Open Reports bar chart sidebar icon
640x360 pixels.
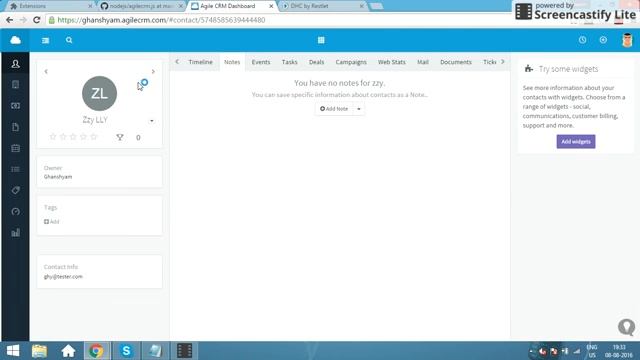(16, 233)
